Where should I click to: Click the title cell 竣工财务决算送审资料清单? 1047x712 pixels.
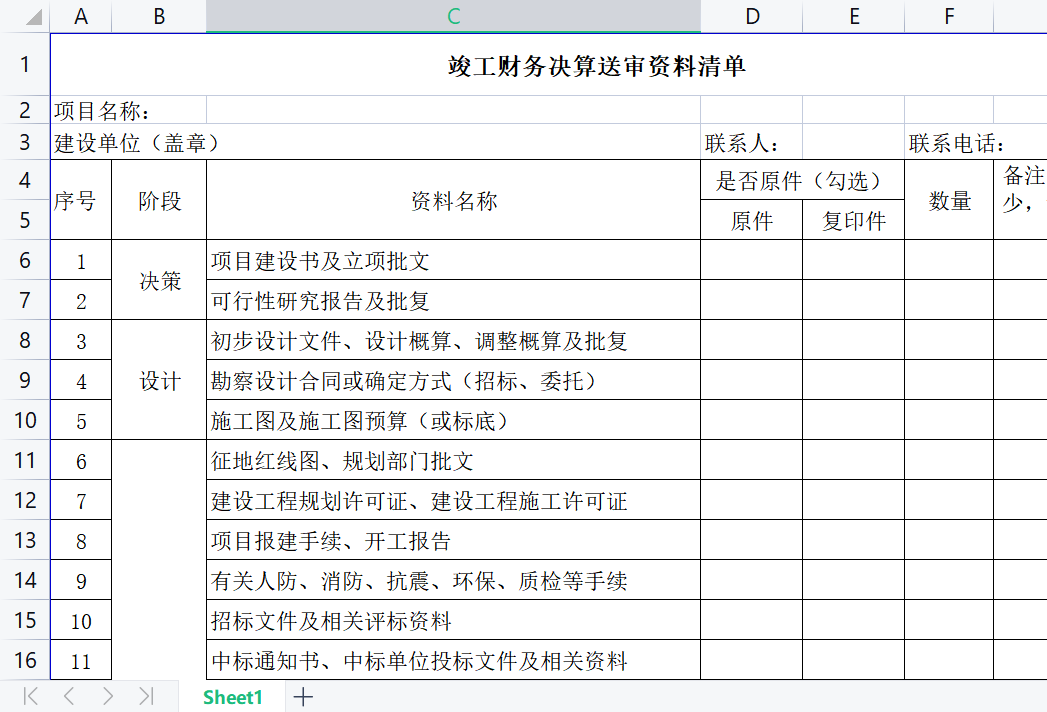click(596, 66)
